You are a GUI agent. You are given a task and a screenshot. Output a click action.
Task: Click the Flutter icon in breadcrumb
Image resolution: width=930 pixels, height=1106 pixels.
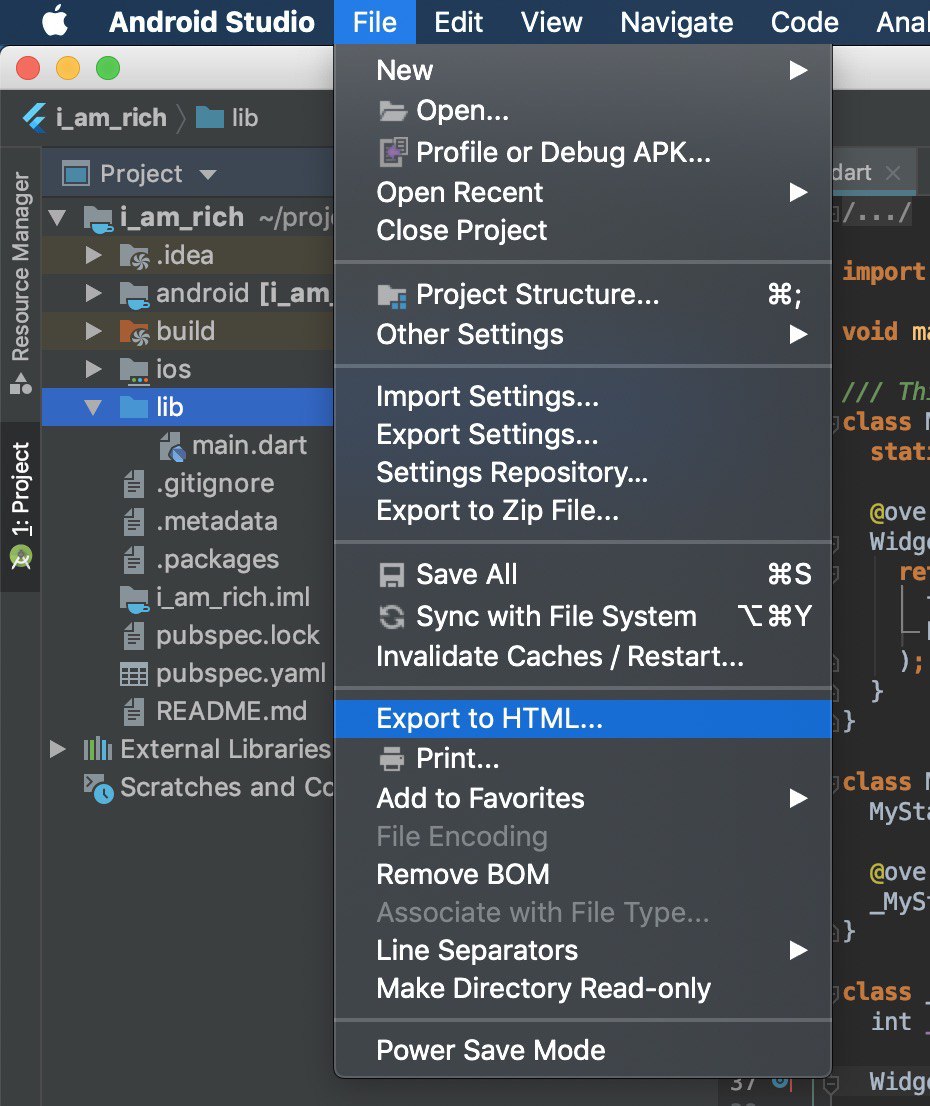(34, 118)
